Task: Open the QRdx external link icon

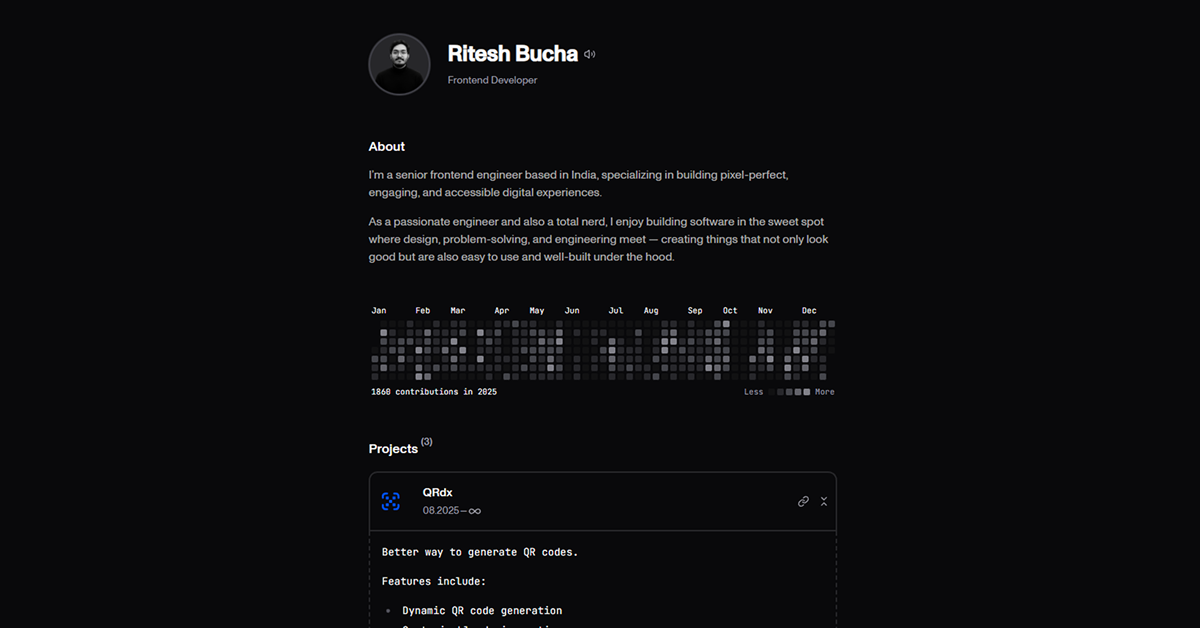Action: tap(803, 501)
